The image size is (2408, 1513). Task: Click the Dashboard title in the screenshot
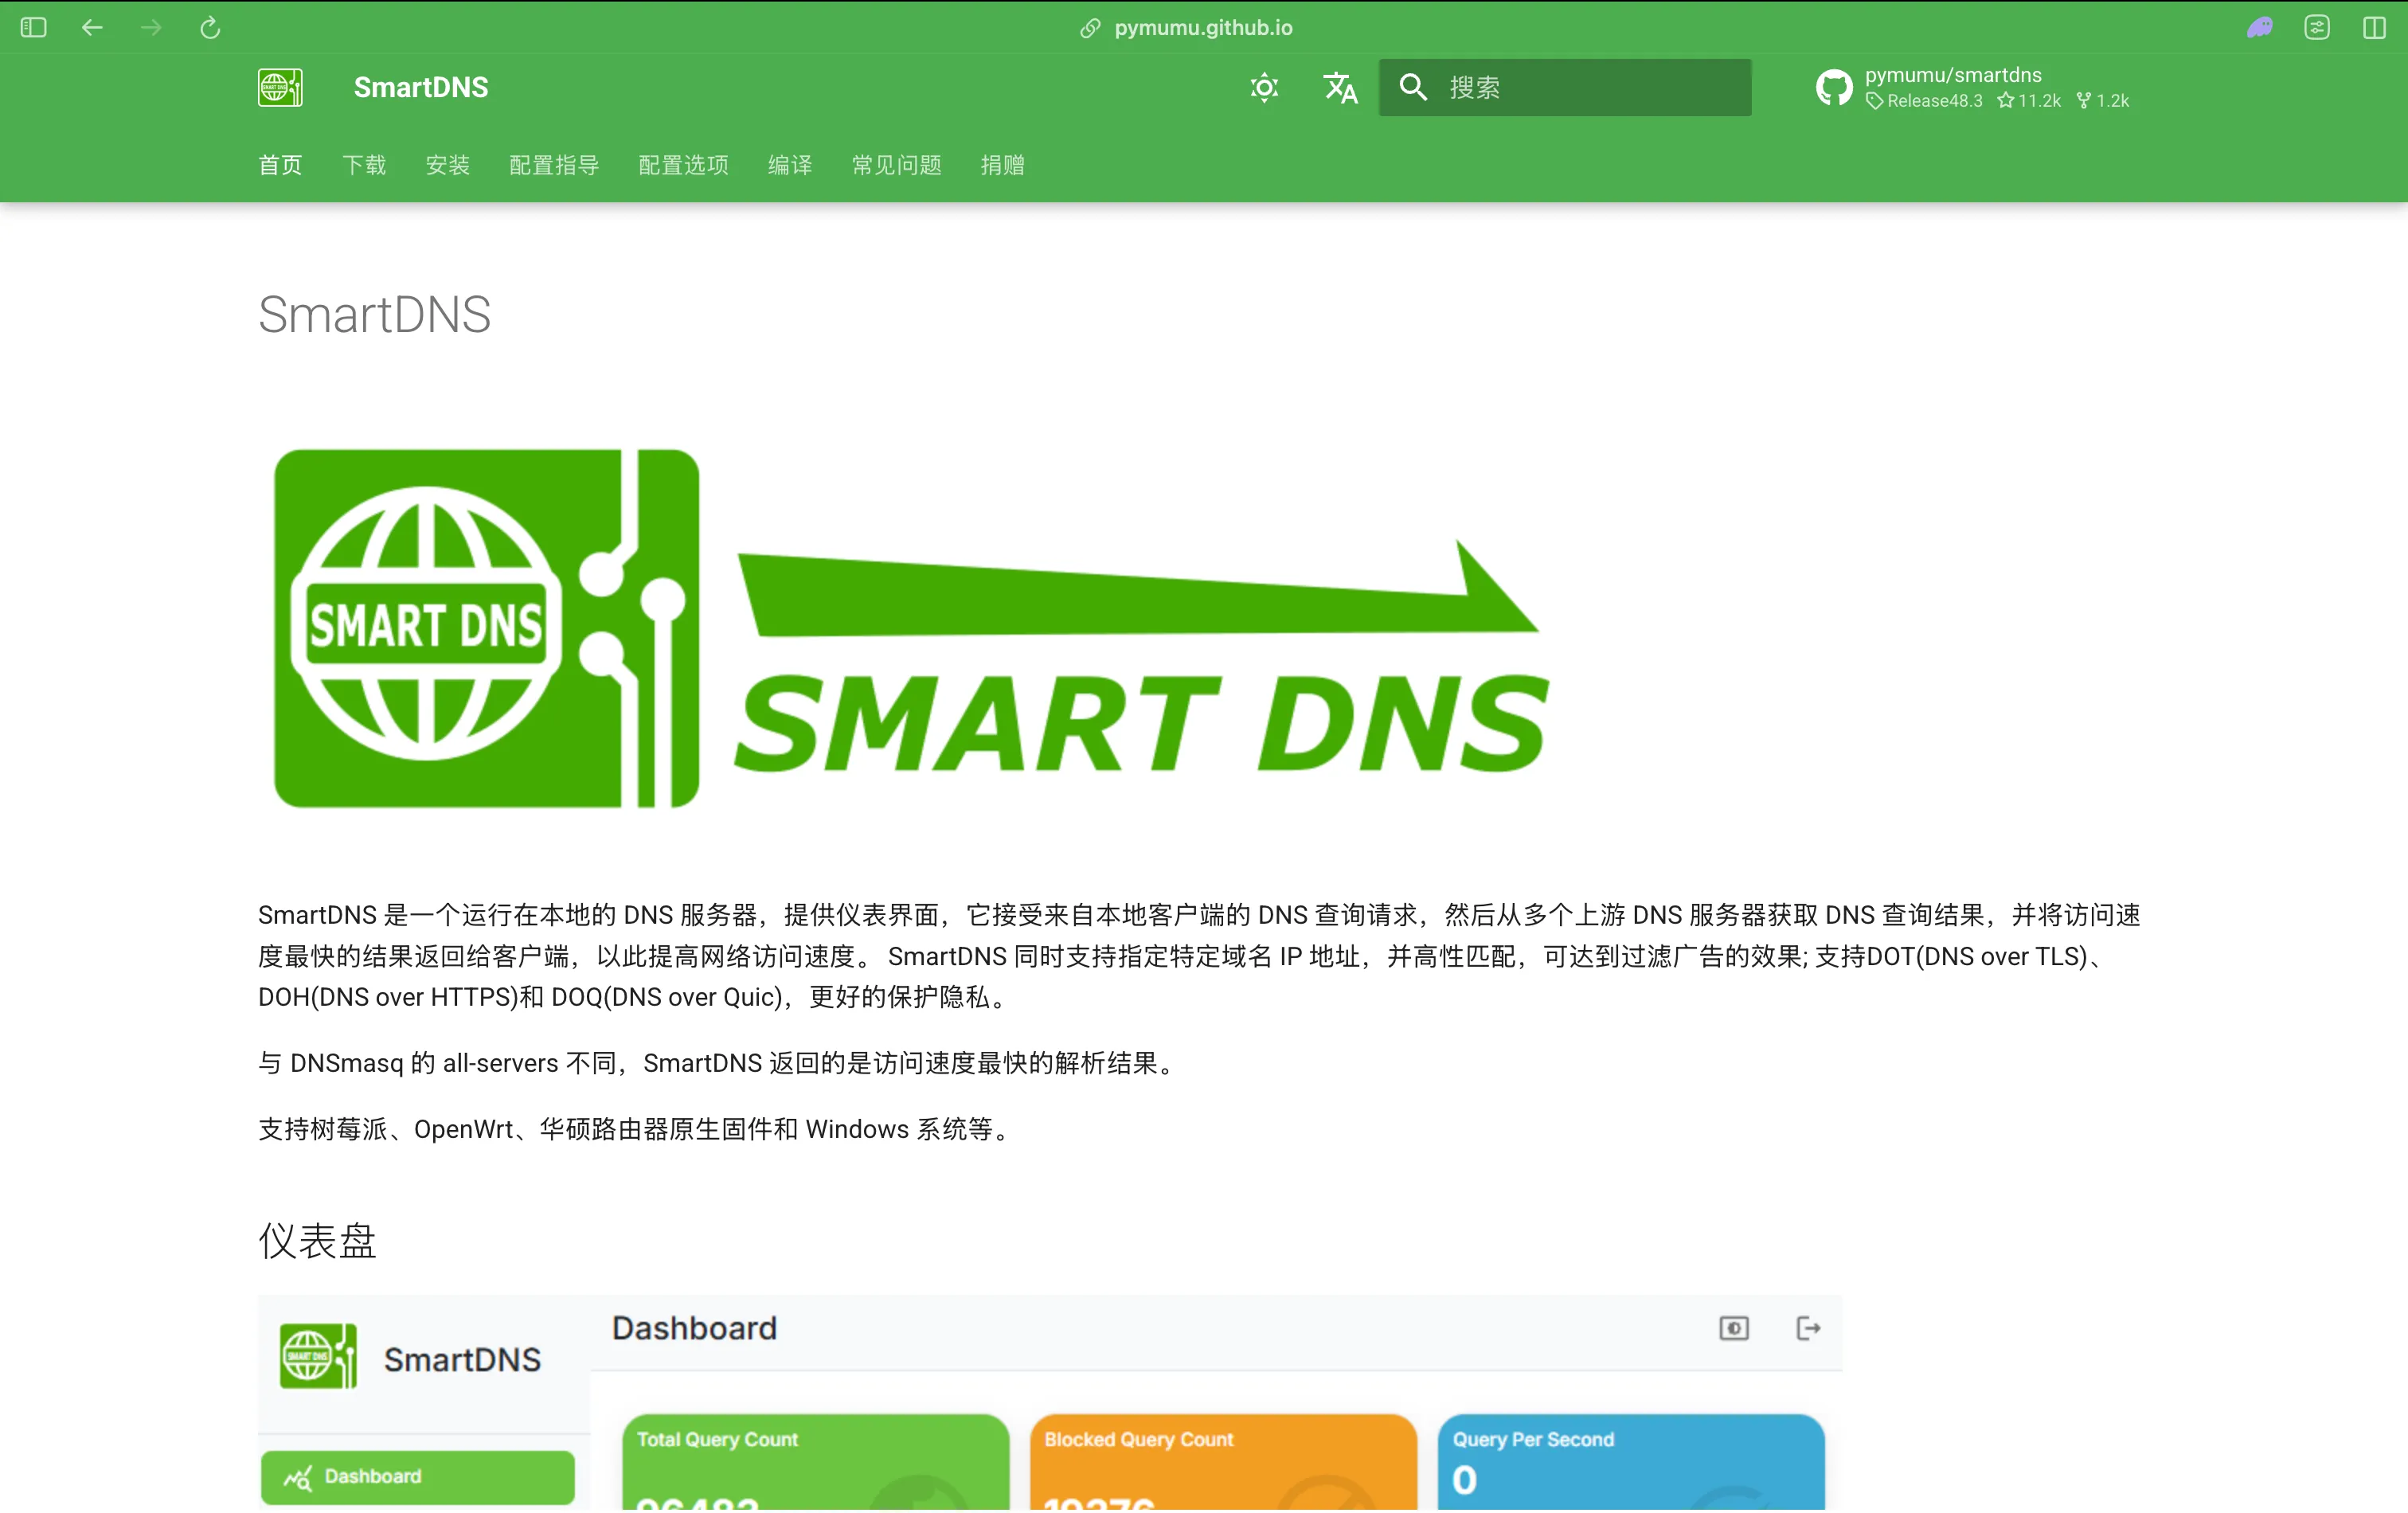pos(694,1328)
